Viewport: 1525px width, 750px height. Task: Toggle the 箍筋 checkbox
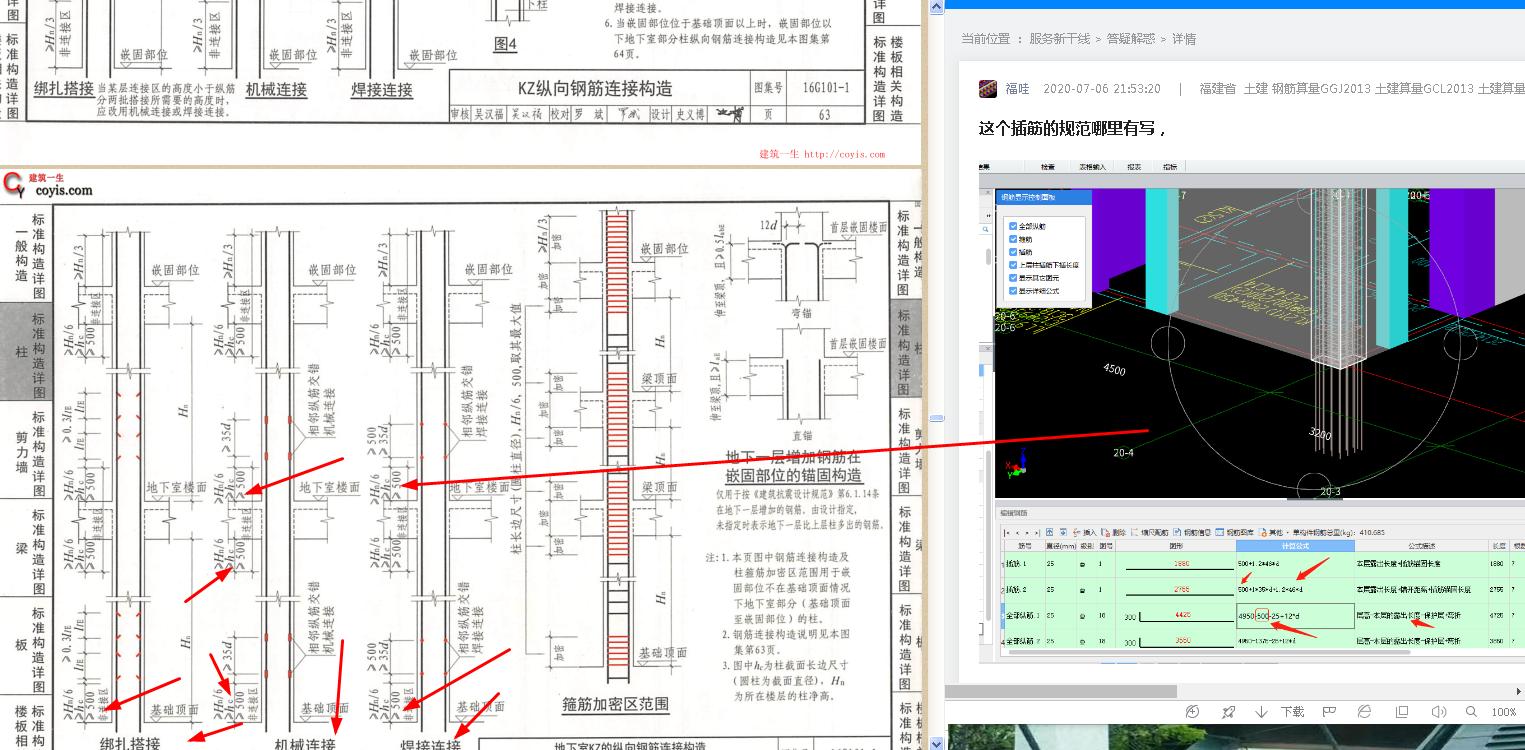pos(1013,239)
